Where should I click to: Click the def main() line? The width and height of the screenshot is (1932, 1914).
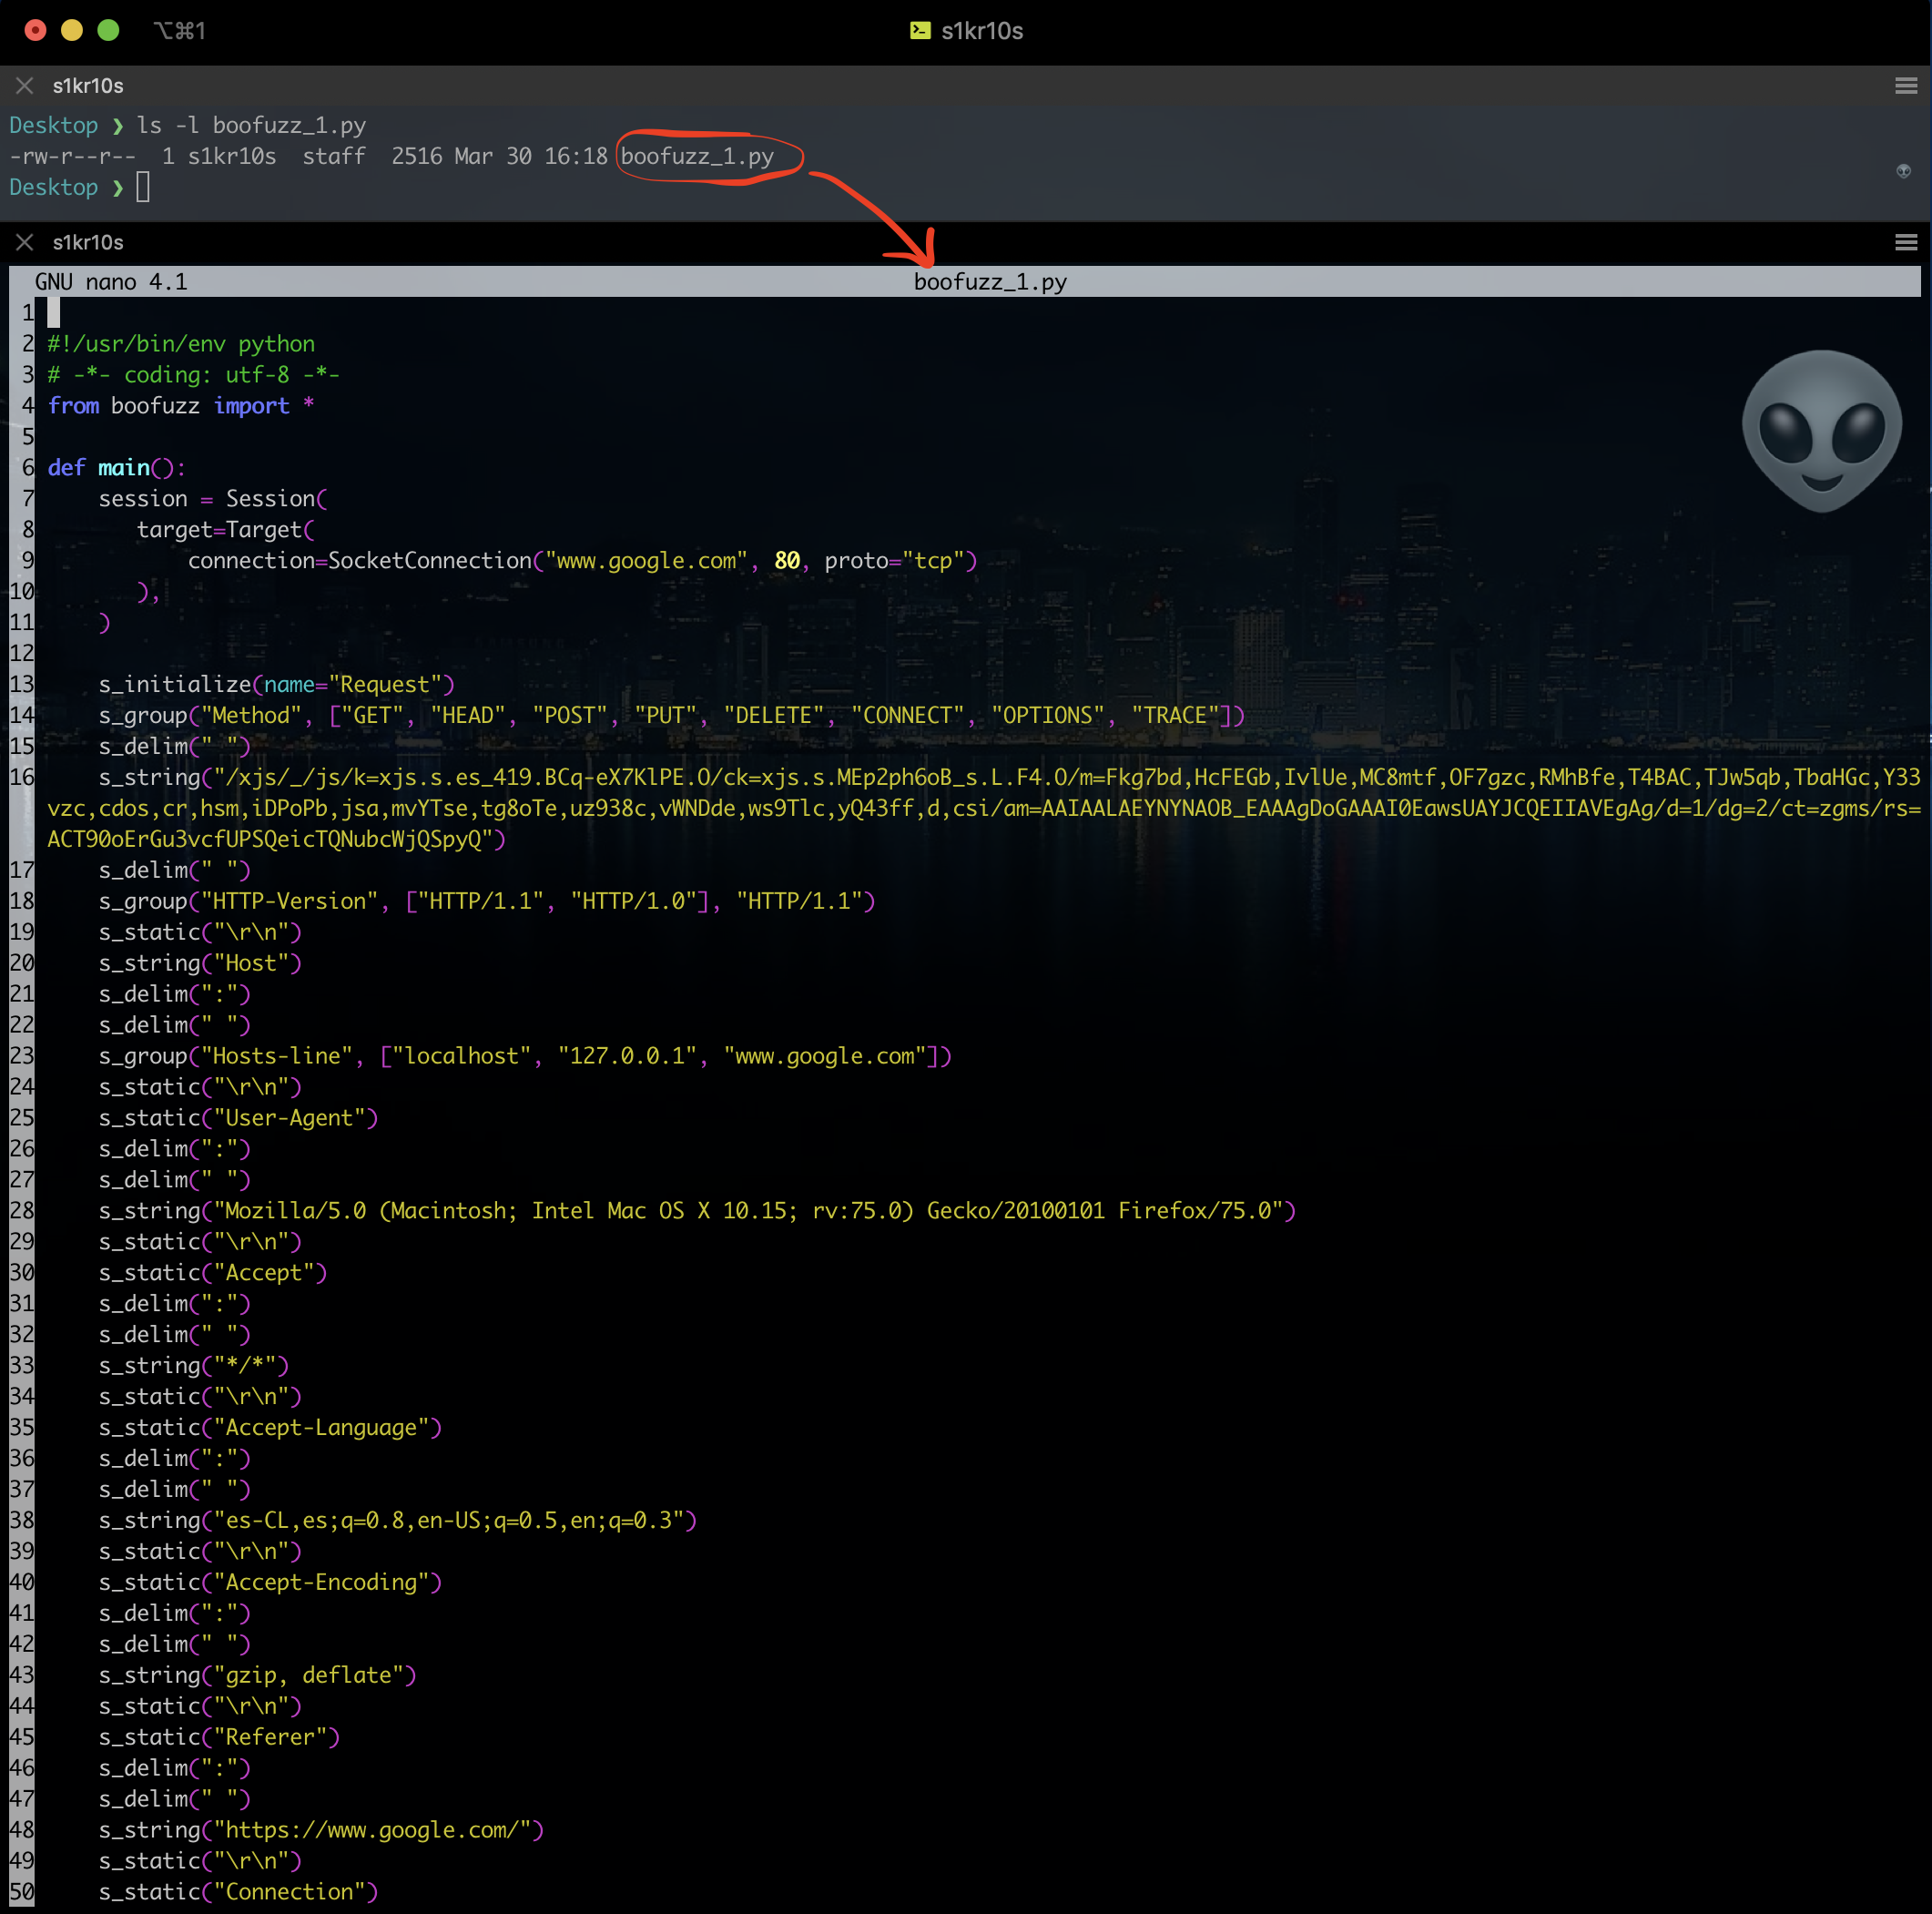point(116,468)
